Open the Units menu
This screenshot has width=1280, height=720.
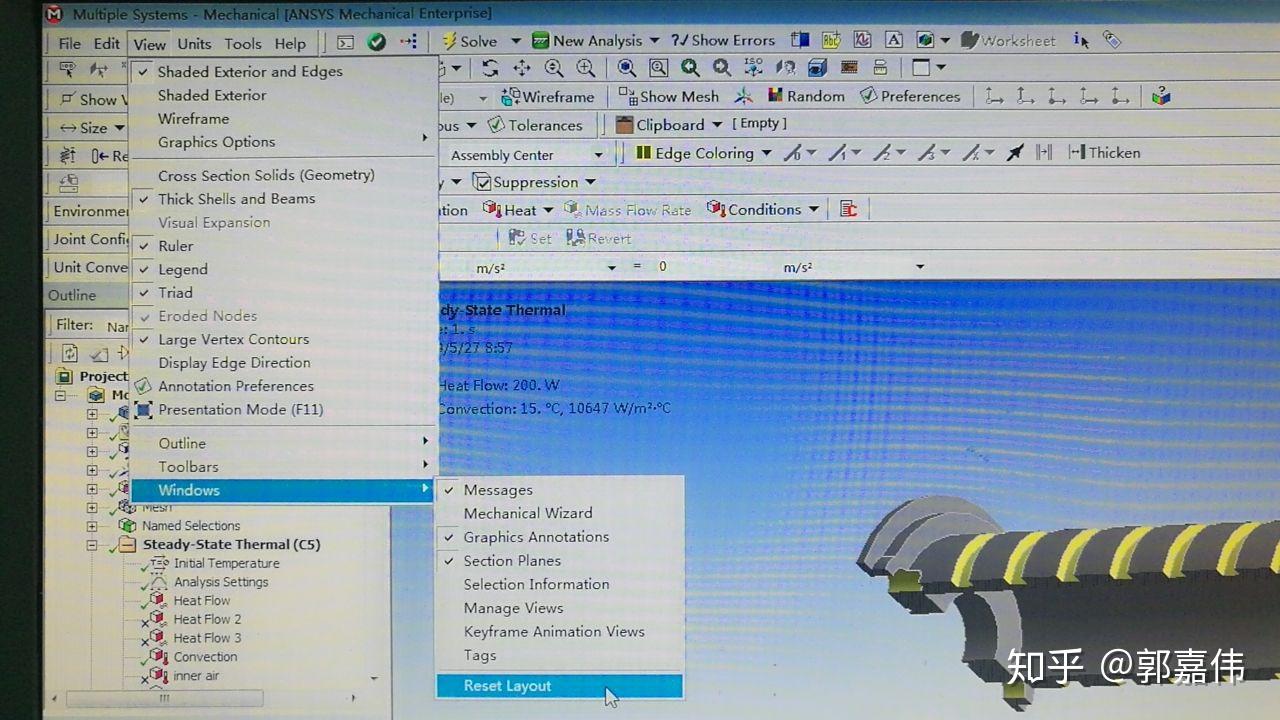coord(194,43)
